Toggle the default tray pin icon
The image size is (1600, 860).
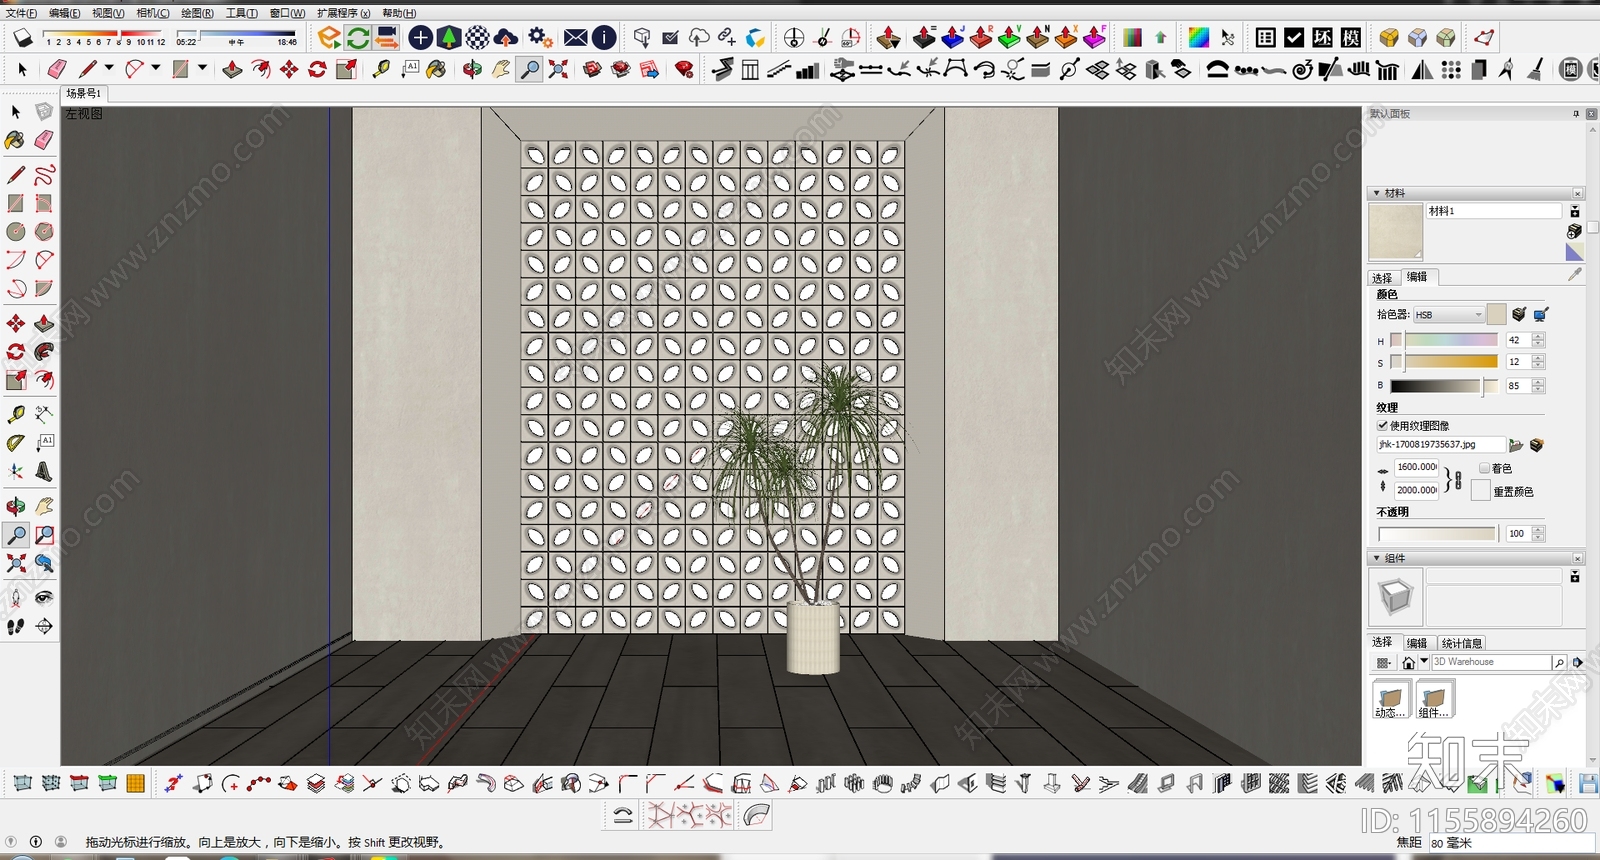click(1576, 114)
